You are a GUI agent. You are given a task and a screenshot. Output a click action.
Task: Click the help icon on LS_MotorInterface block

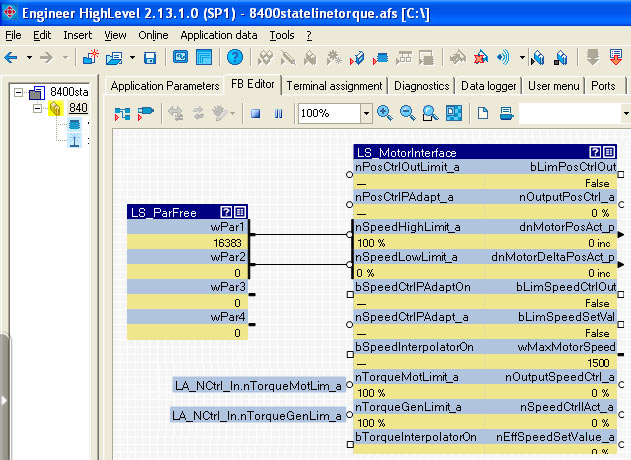click(x=595, y=152)
